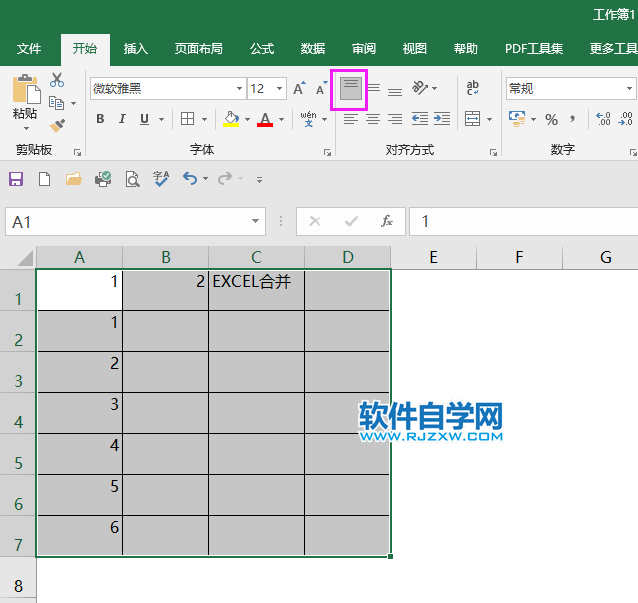Switch to the 公式 tab
The width and height of the screenshot is (638, 603).
coord(262,48)
